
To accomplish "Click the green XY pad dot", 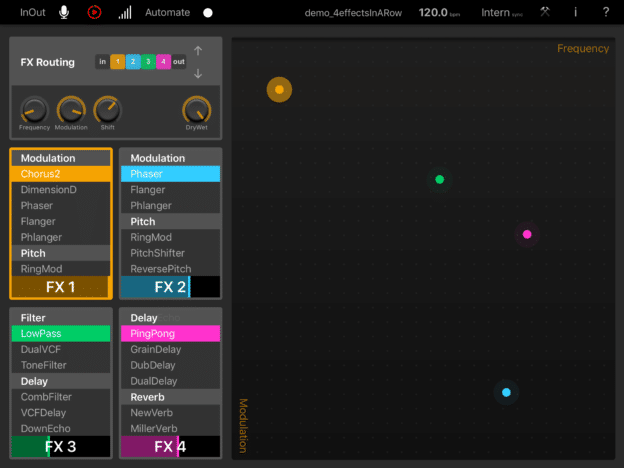I will [x=439, y=179].
